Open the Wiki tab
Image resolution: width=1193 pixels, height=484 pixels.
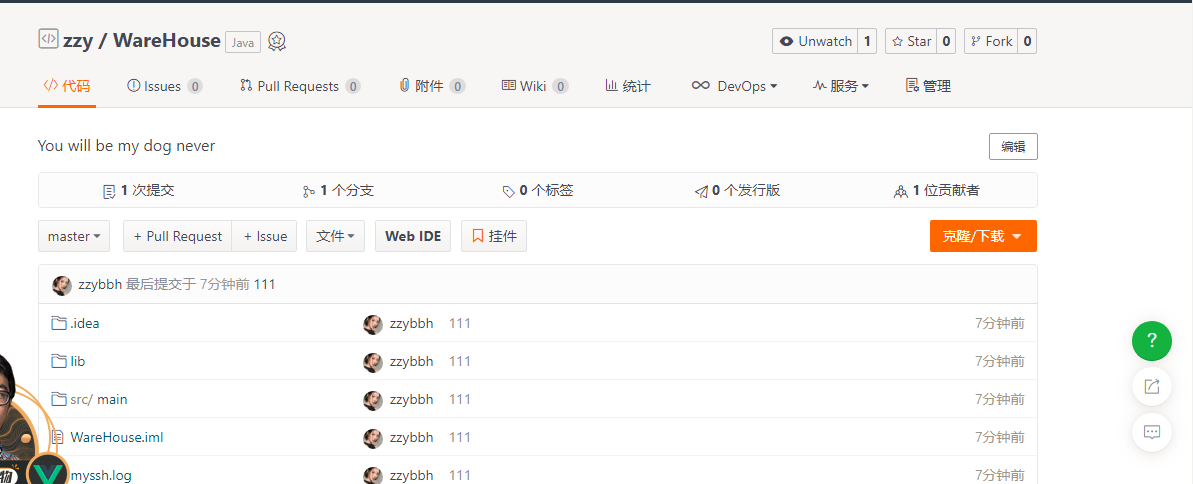point(535,86)
